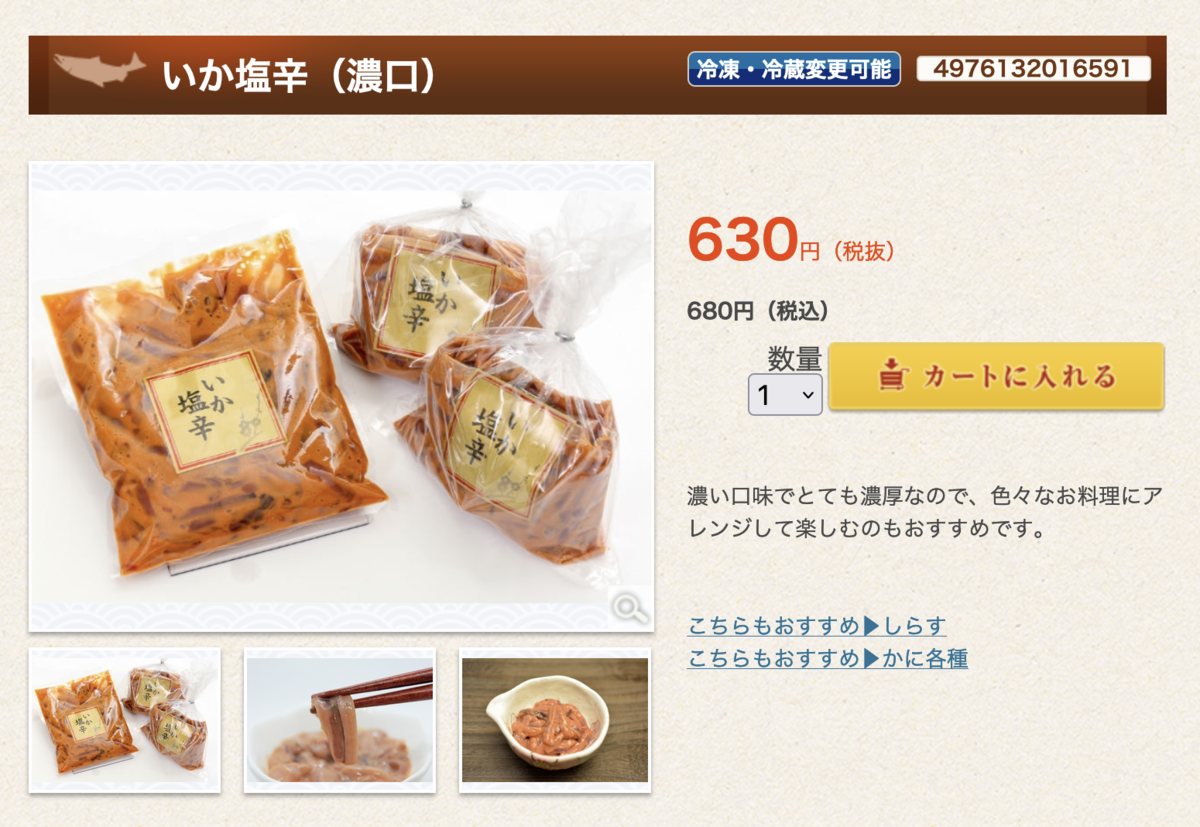The height and width of the screenshot is (827, 1200).
Task: Click the 冷凍・冷蔵変更可能 badge
Action: 794,69
